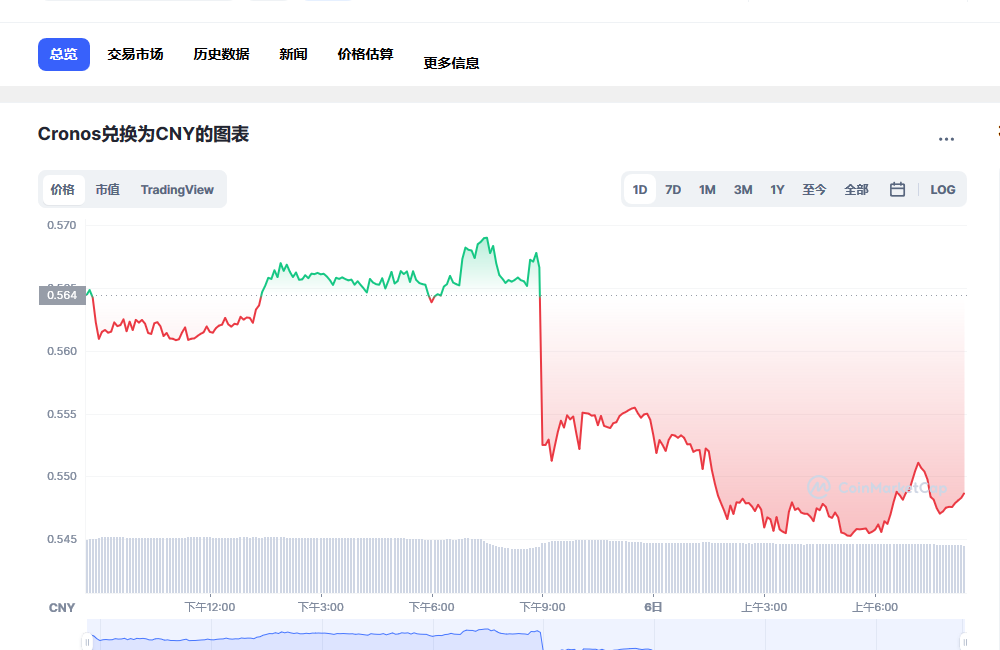Image resolution: width=1000 pixels, height=650 pixels.
Task: Select the 至今 year-to-date range
Action: point(814,189)
